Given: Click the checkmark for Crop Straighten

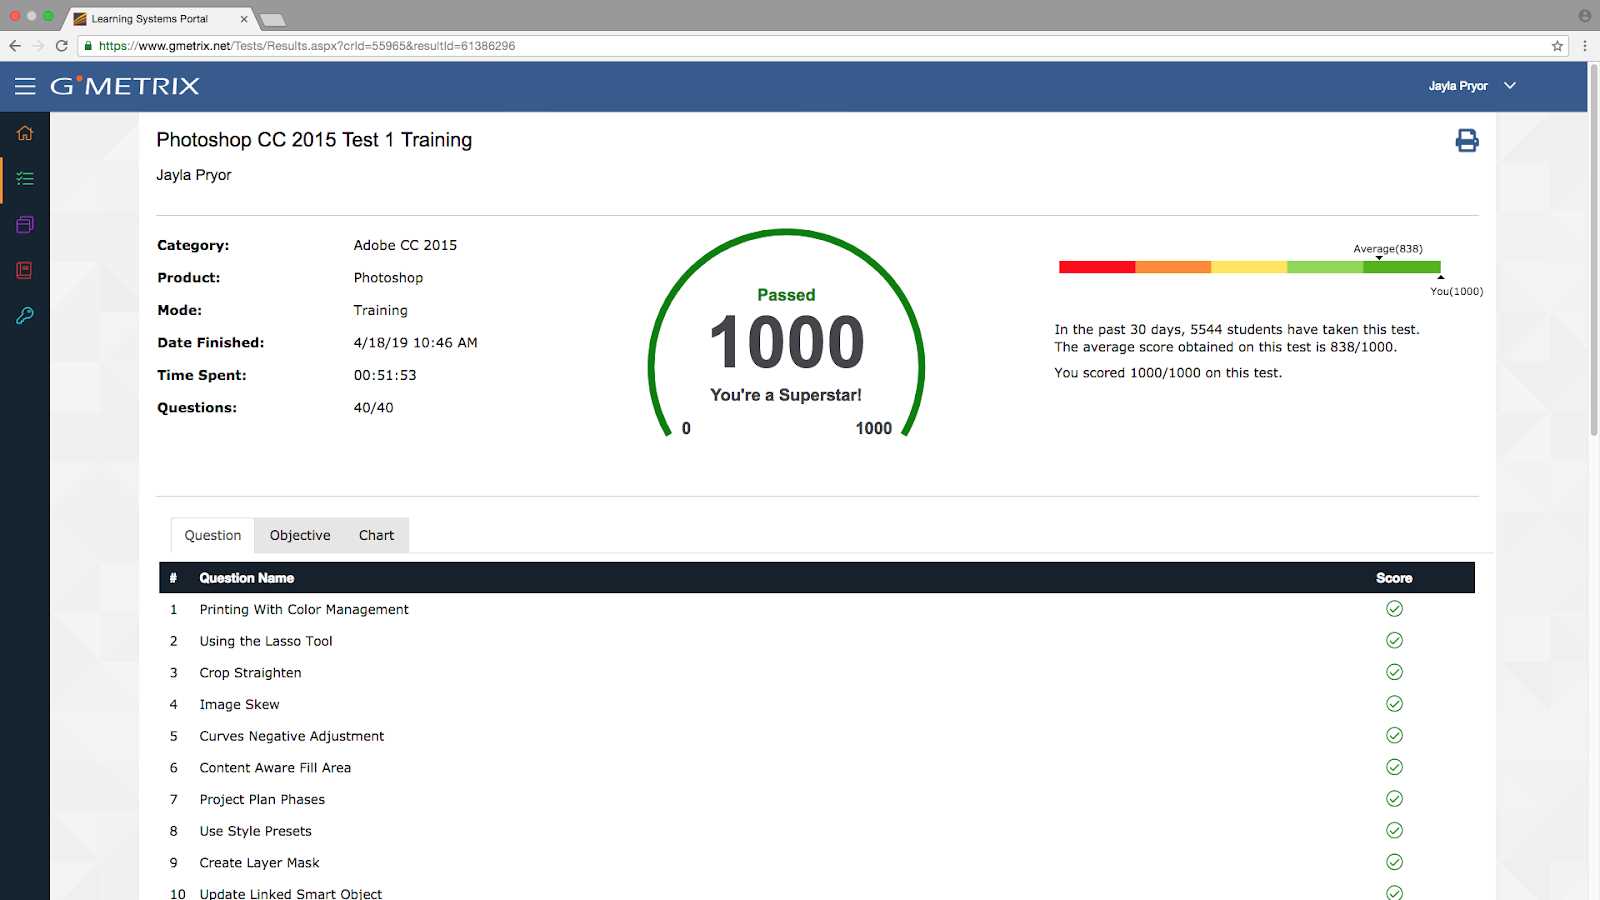Looking at the screenshot, I should (x=1394, y=672).
